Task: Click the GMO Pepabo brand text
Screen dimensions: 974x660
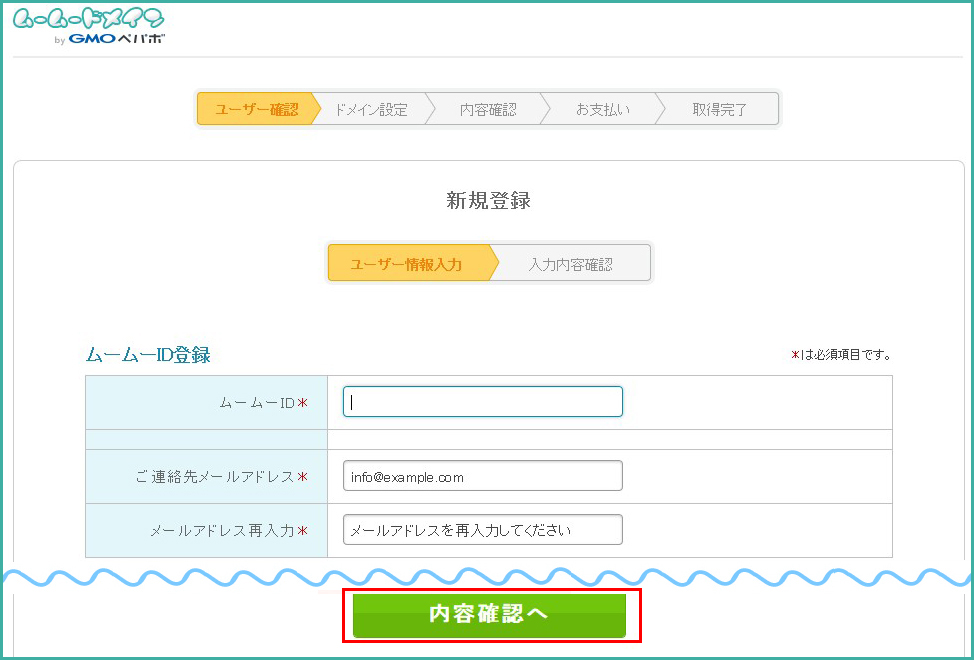Action: [117, 40]
